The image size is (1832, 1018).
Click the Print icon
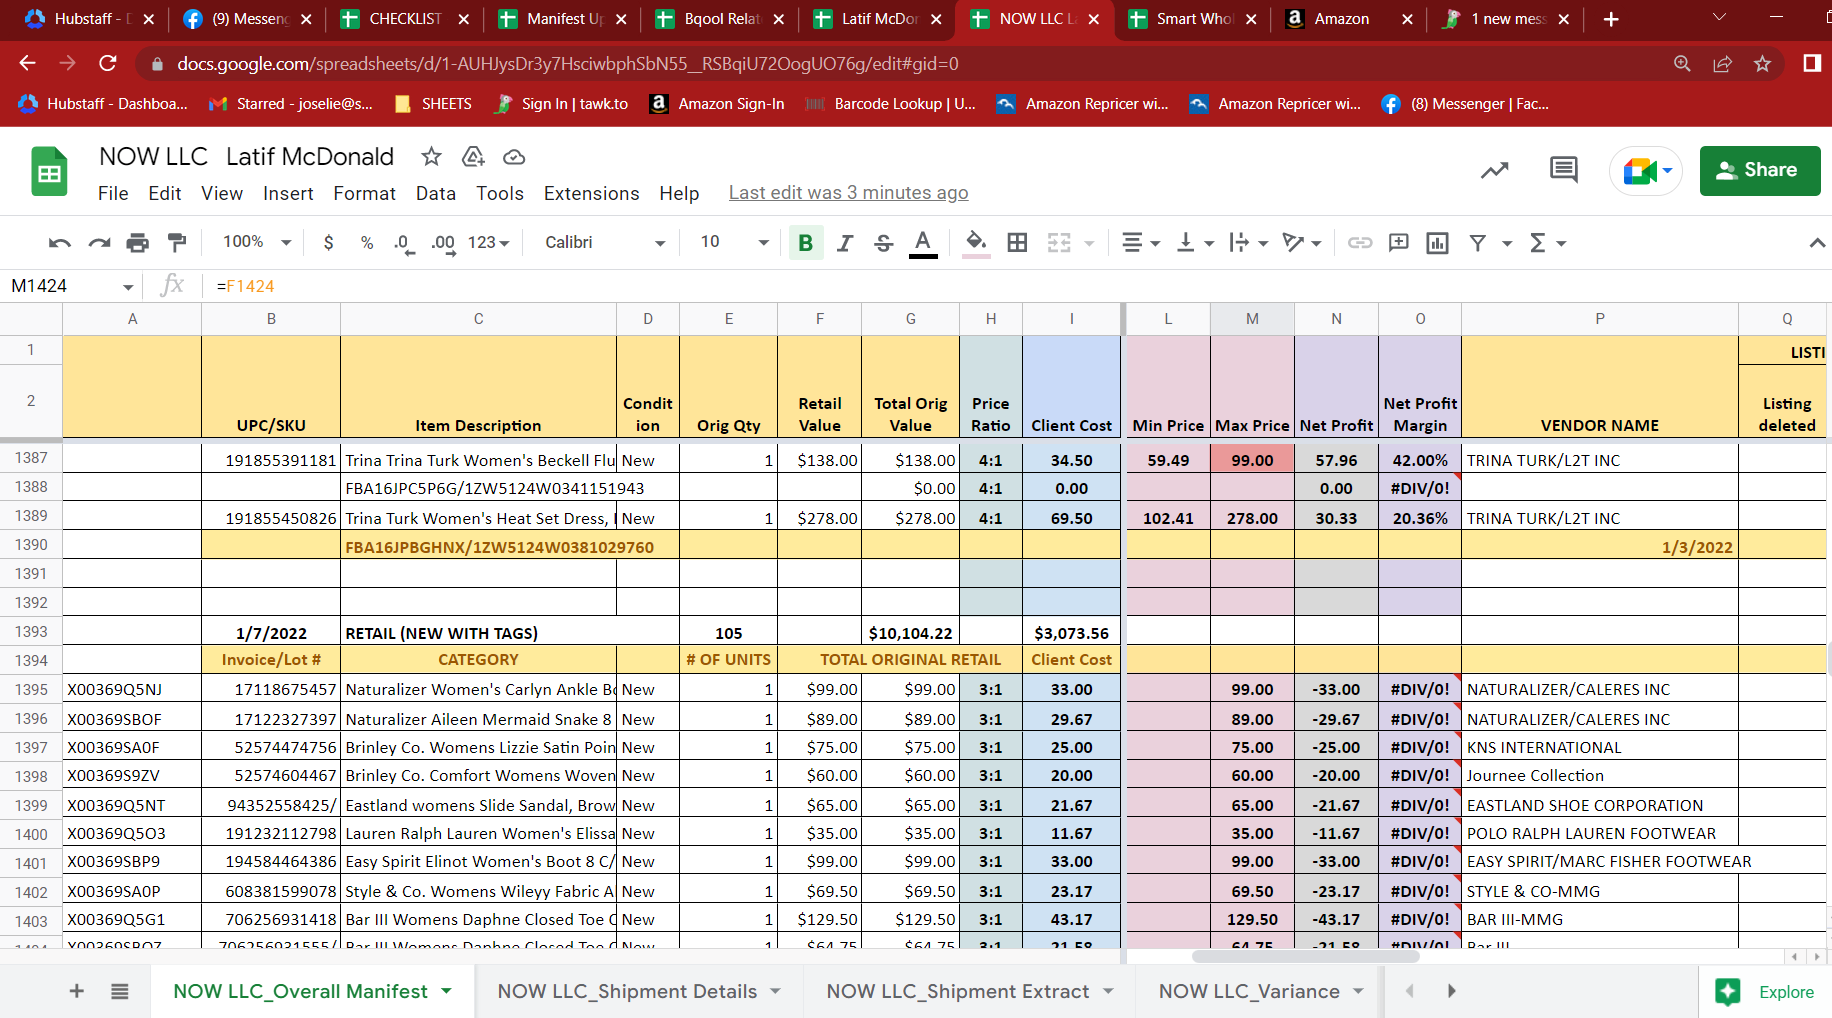[138, 243]
